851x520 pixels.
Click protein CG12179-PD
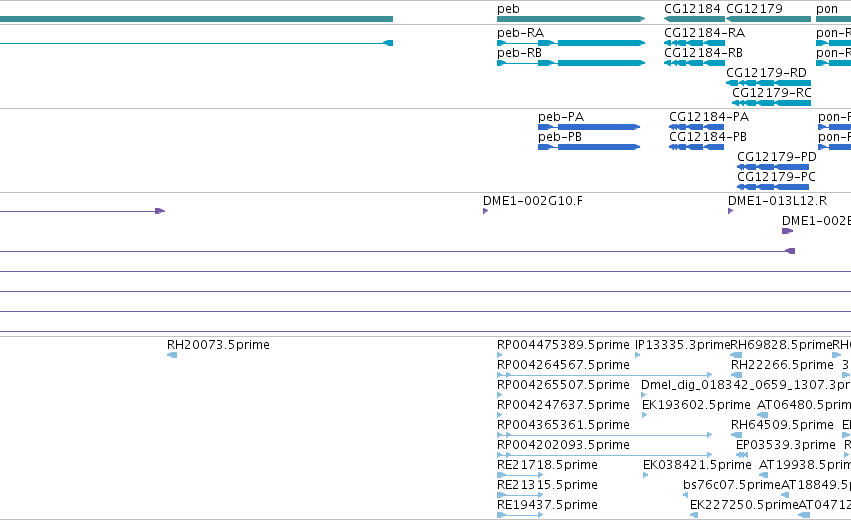777,157
